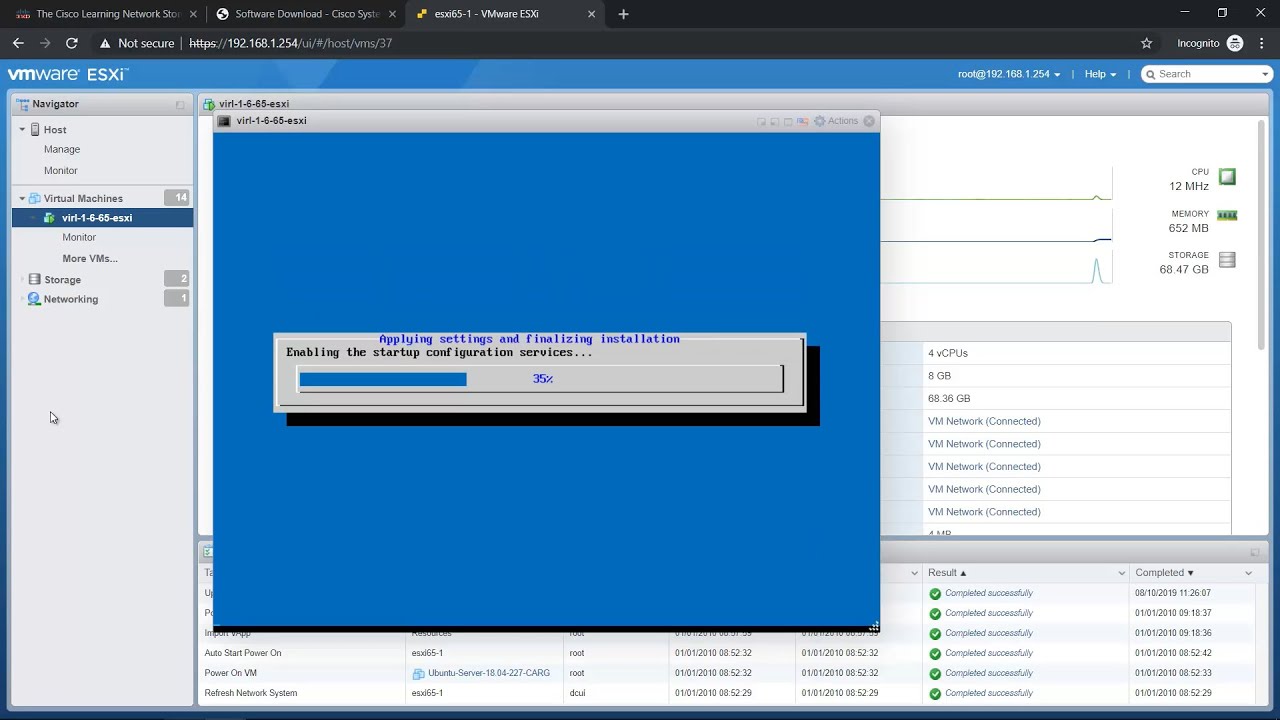Click the green check for Power On VM
The image size is (1280, 720).
(x=935, y=673)
